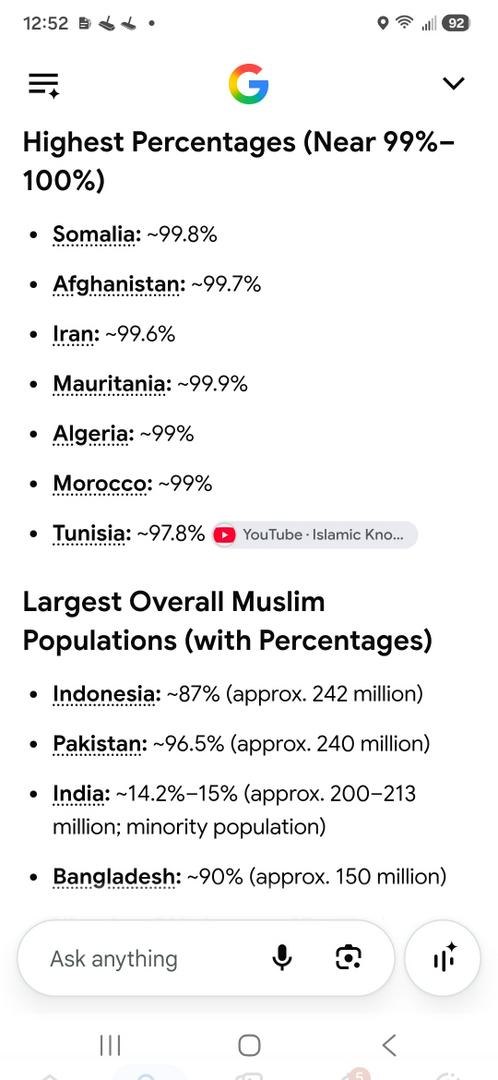
Task: Start live voice mode sparkle button
Action: [444, 957]
